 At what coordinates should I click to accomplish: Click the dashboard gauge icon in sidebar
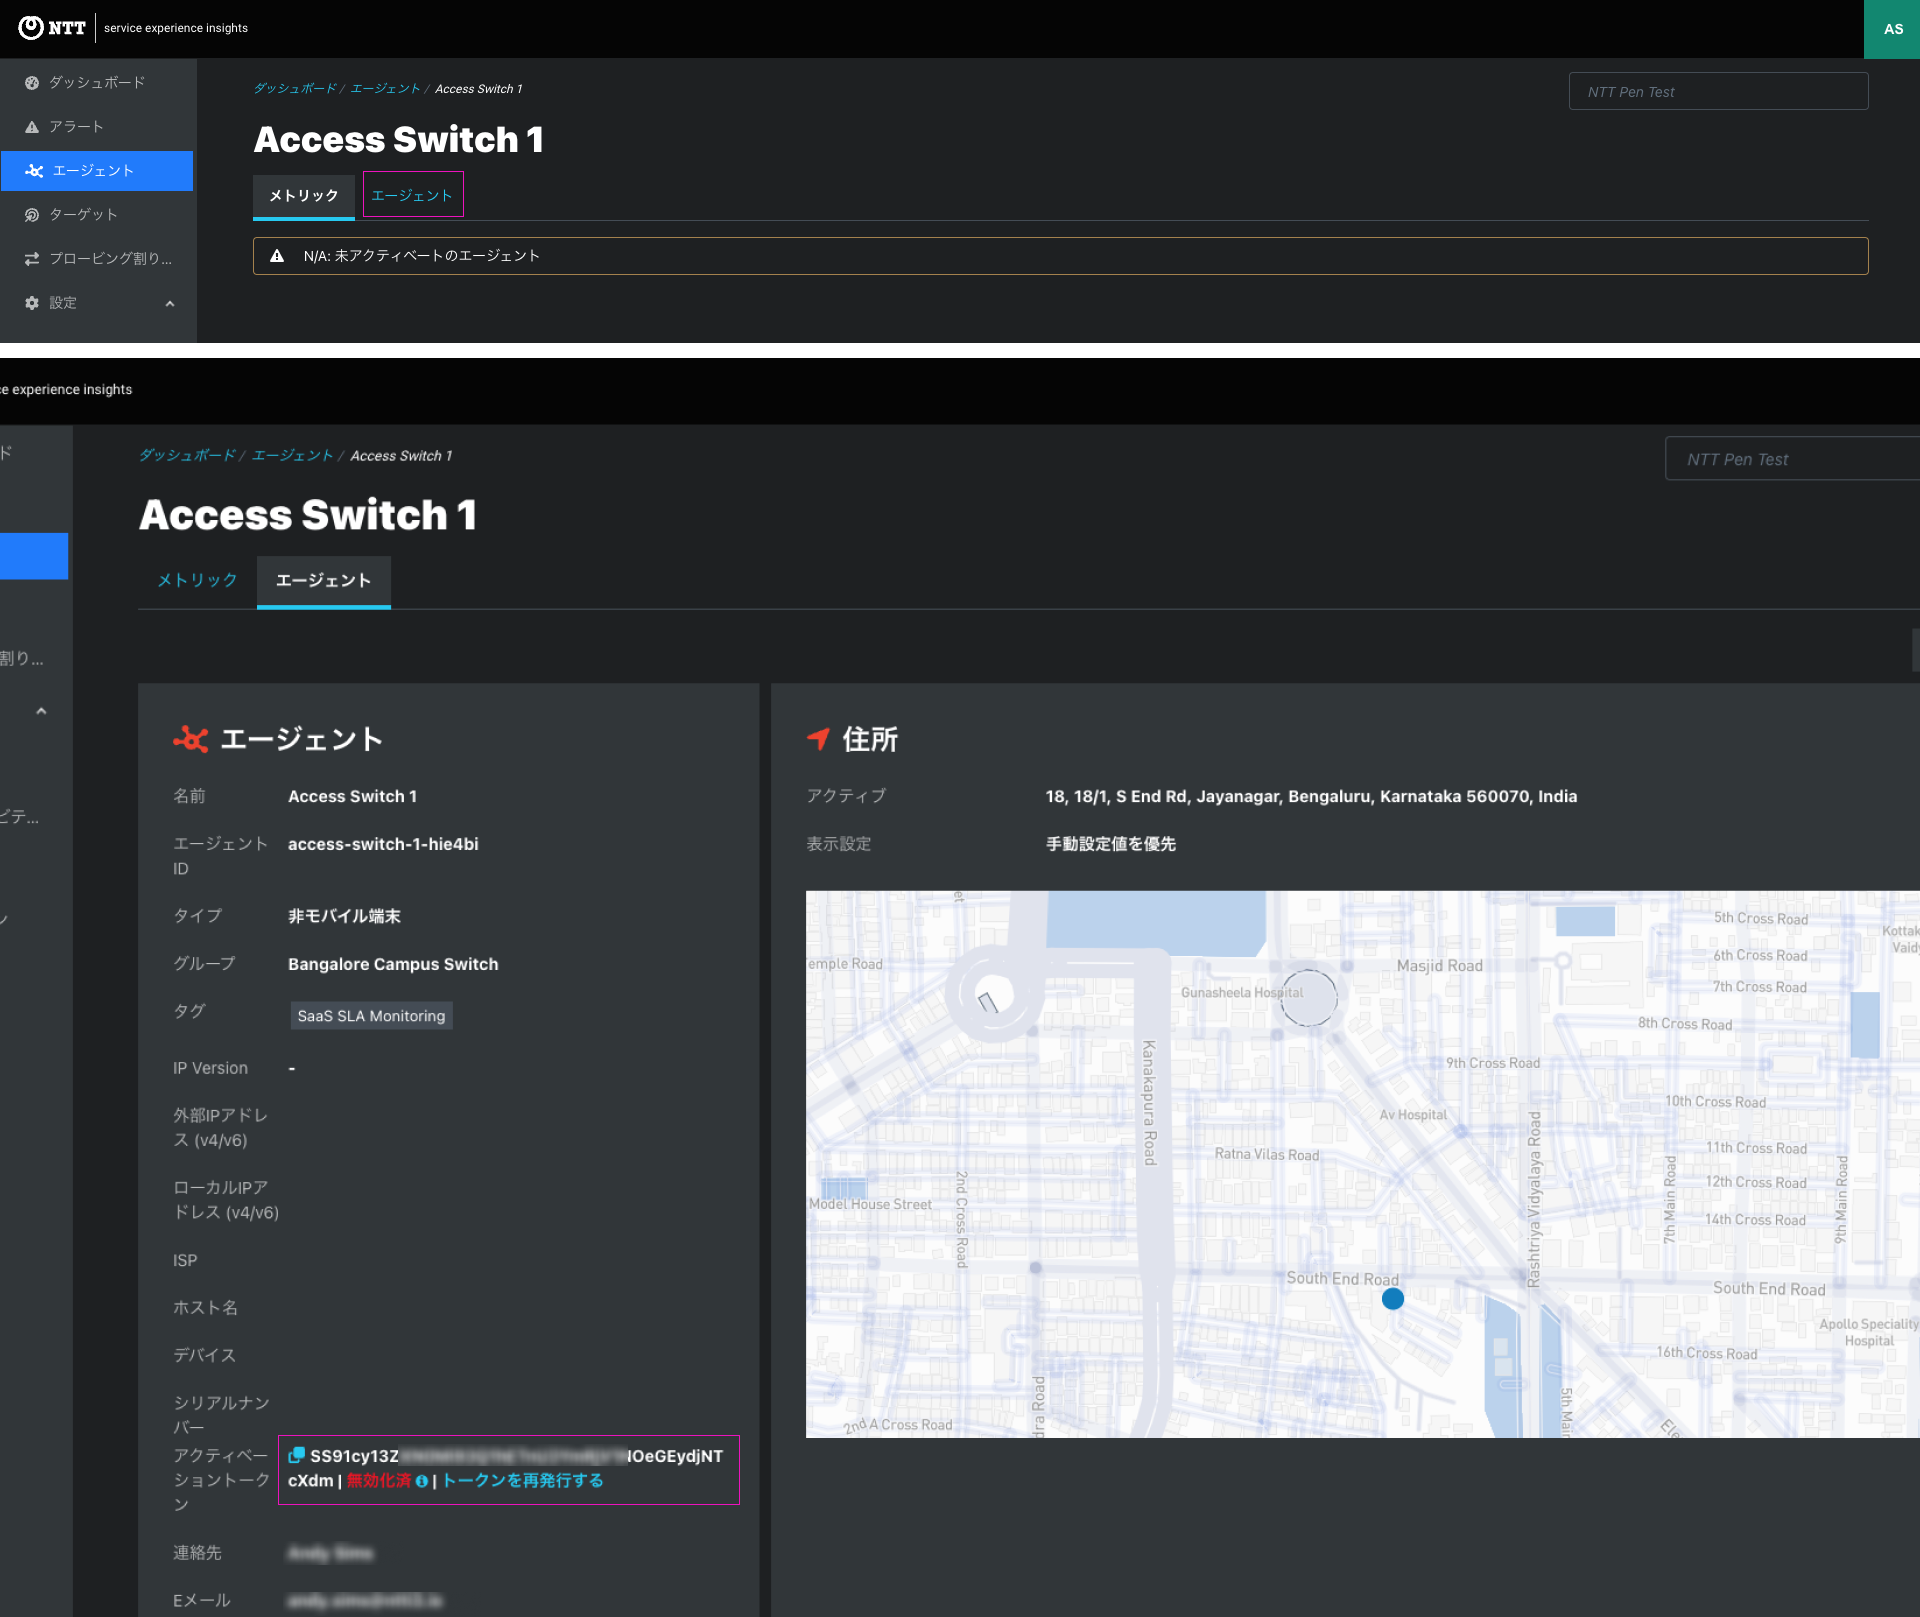coord(32,83)
